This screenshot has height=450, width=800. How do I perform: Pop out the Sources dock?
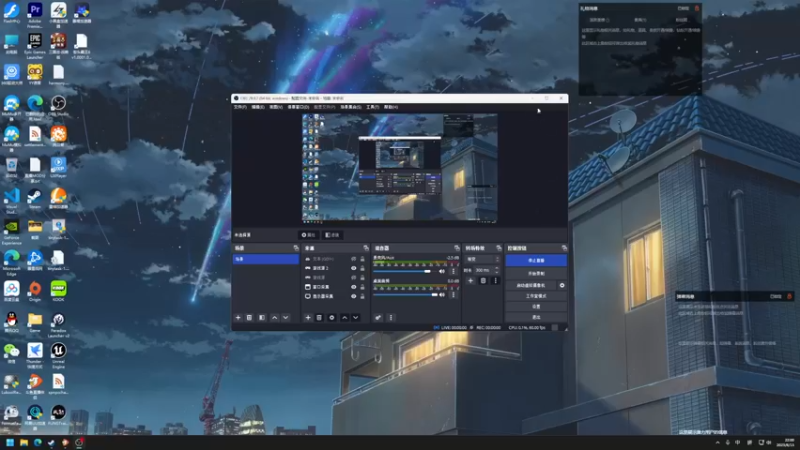tap(365, 248)
